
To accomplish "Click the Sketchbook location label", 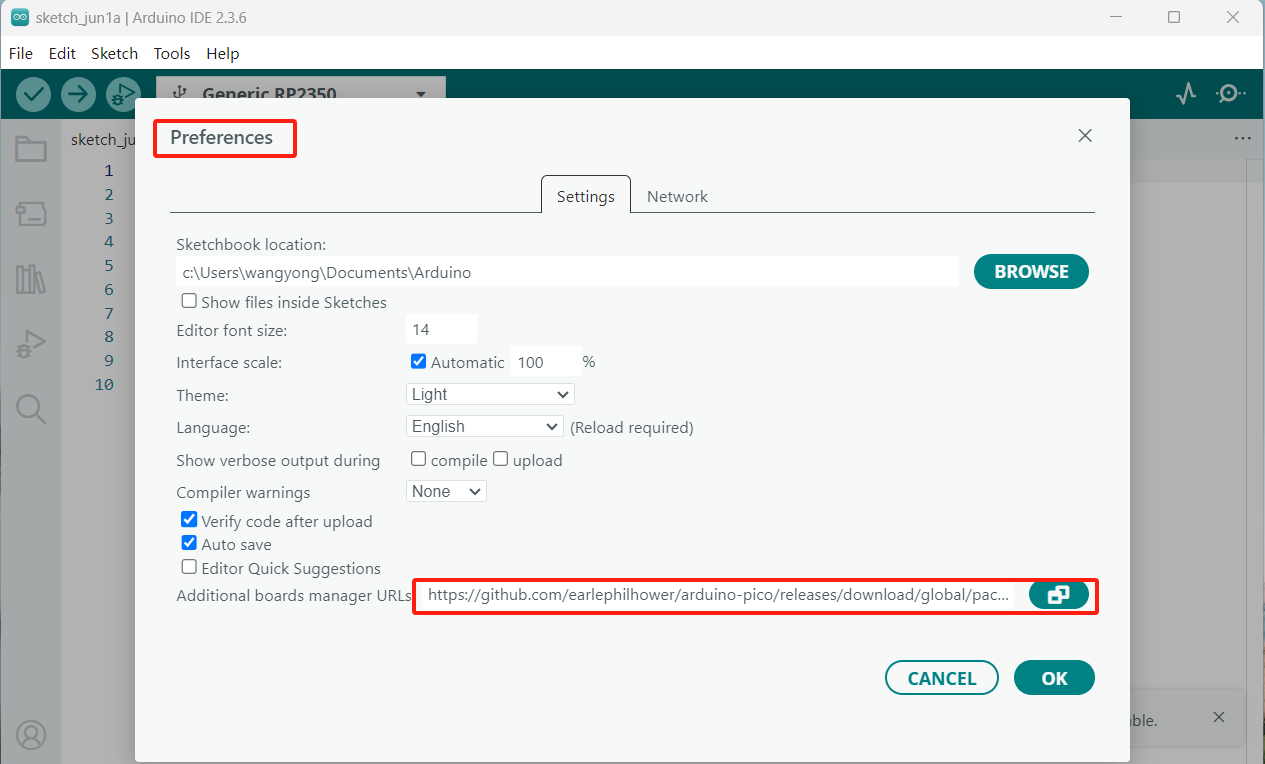I will pos(251,244).
